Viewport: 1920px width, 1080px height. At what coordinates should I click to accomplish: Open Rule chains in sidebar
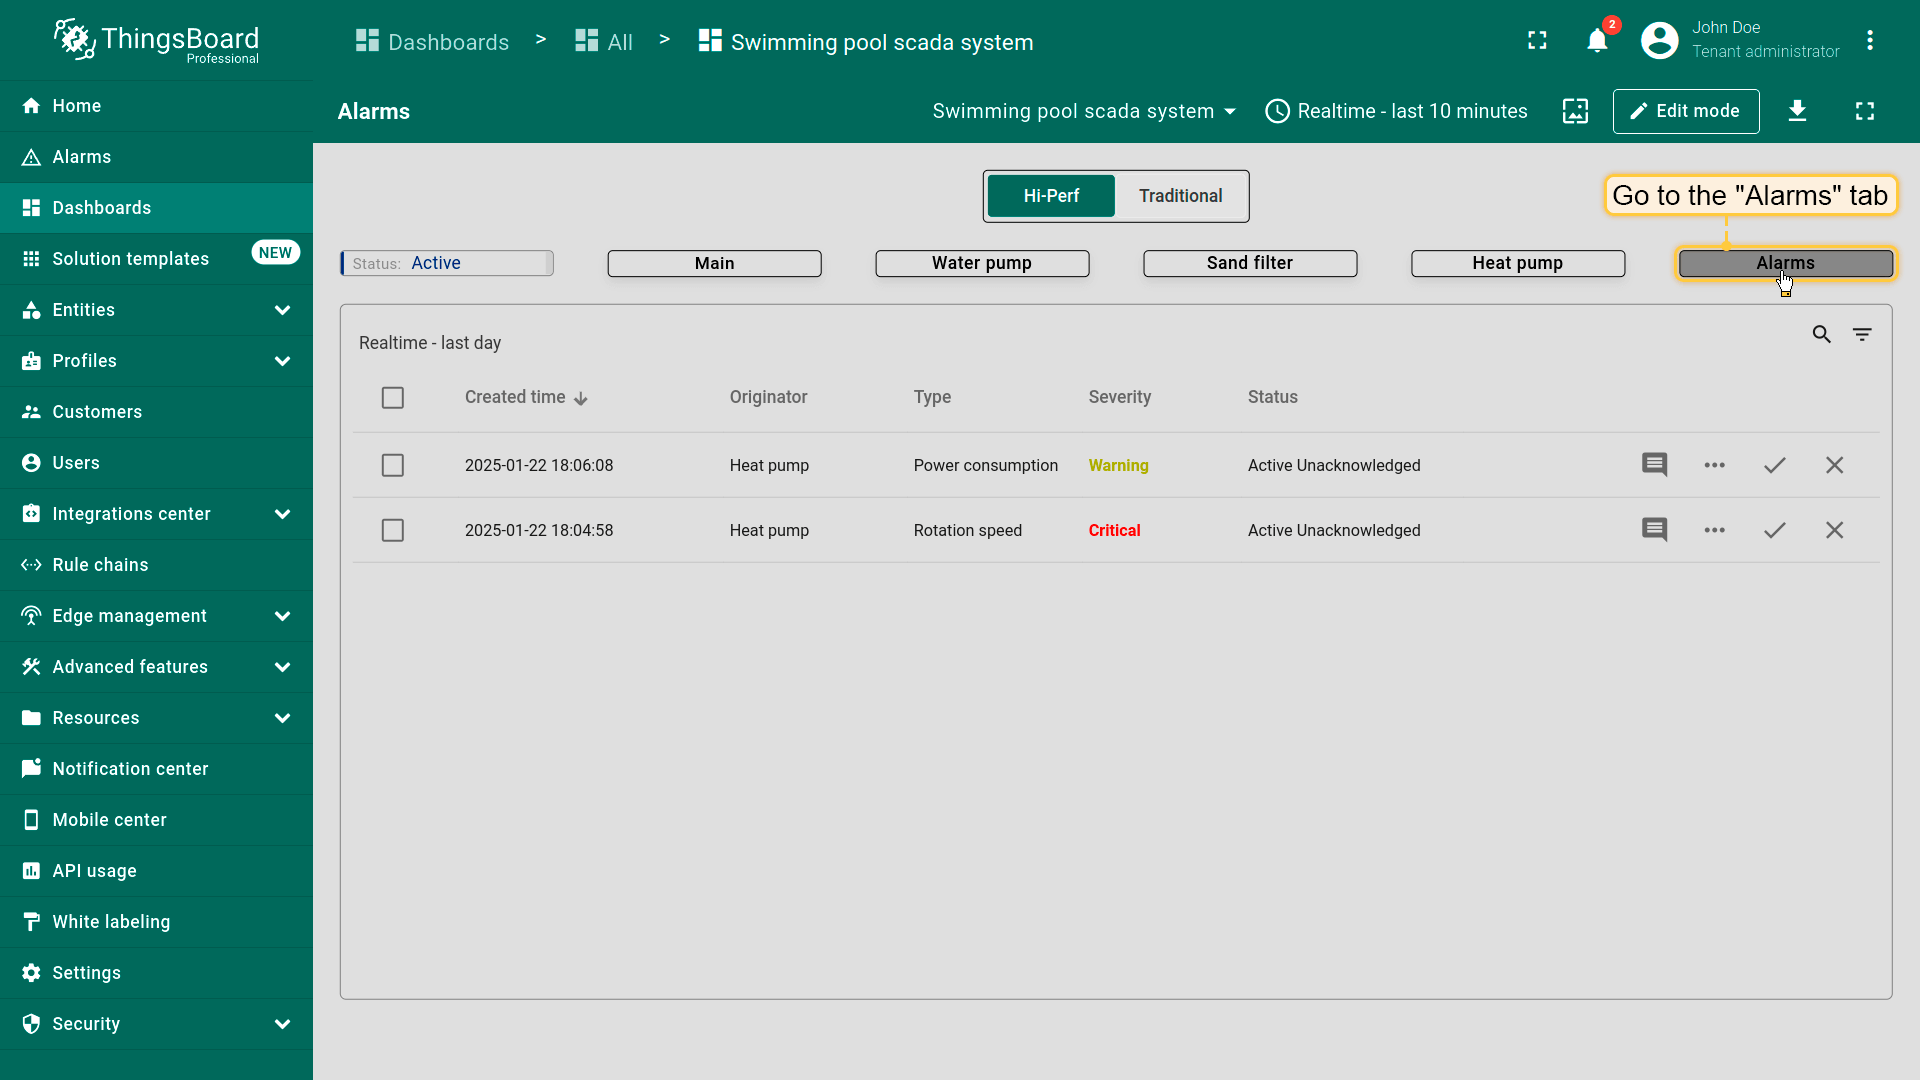[100, 565]
